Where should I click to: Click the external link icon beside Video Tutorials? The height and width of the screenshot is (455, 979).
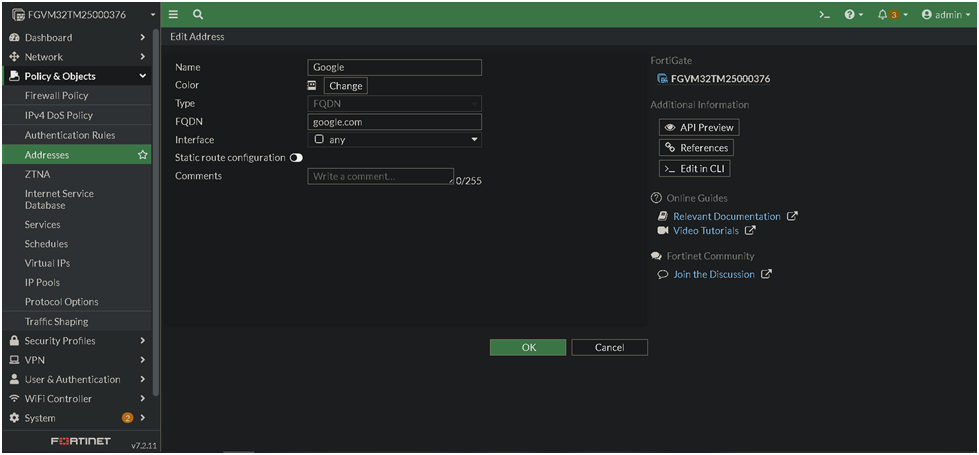(750, 231)
